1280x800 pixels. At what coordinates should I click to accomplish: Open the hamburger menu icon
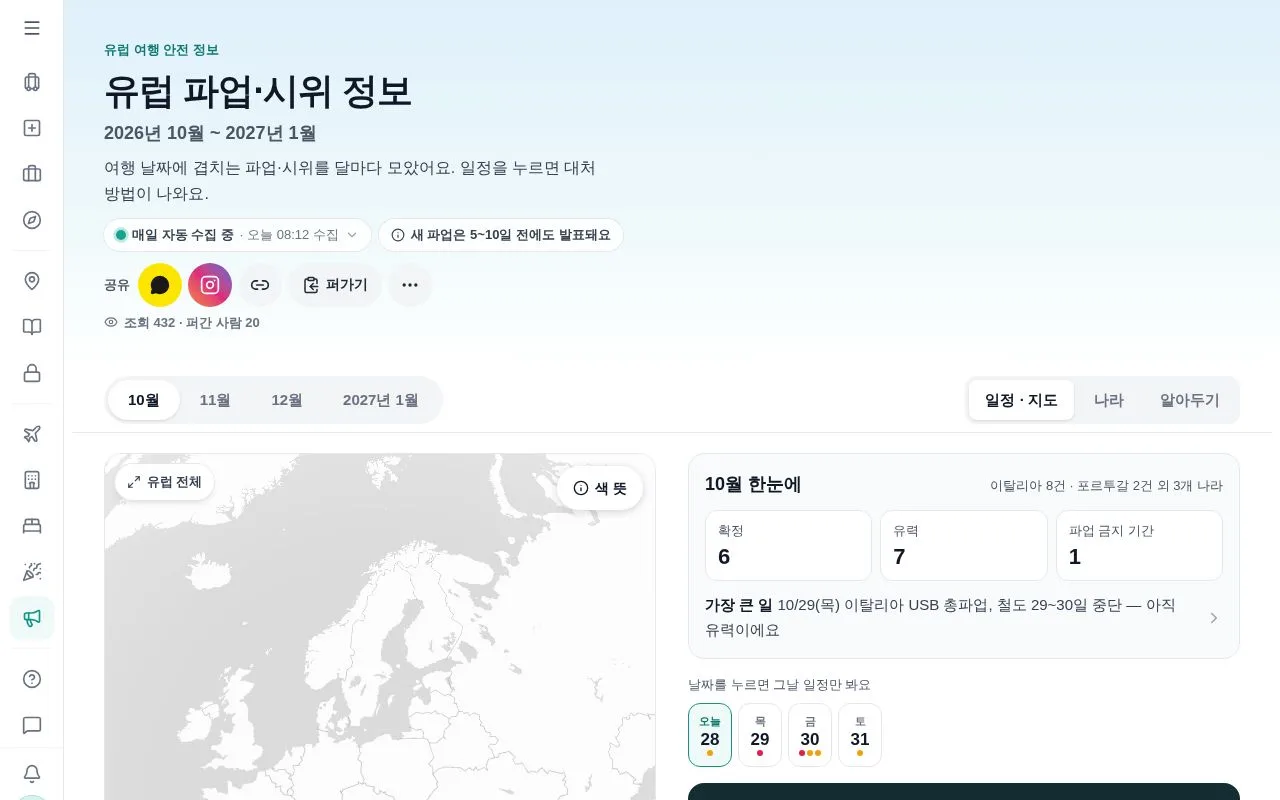[x=32, y=28]
